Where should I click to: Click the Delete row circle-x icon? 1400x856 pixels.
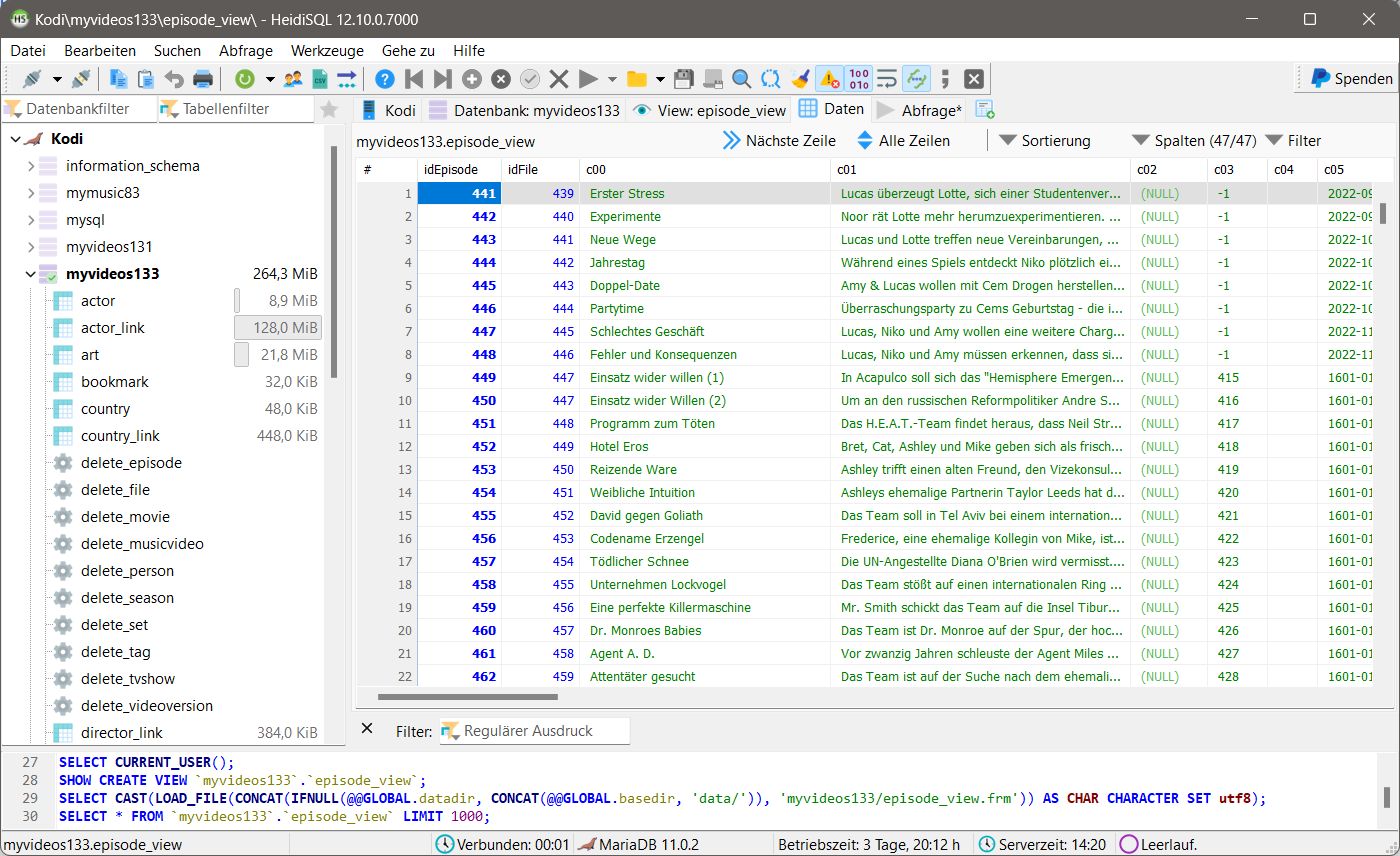click(x=501, y=79)
